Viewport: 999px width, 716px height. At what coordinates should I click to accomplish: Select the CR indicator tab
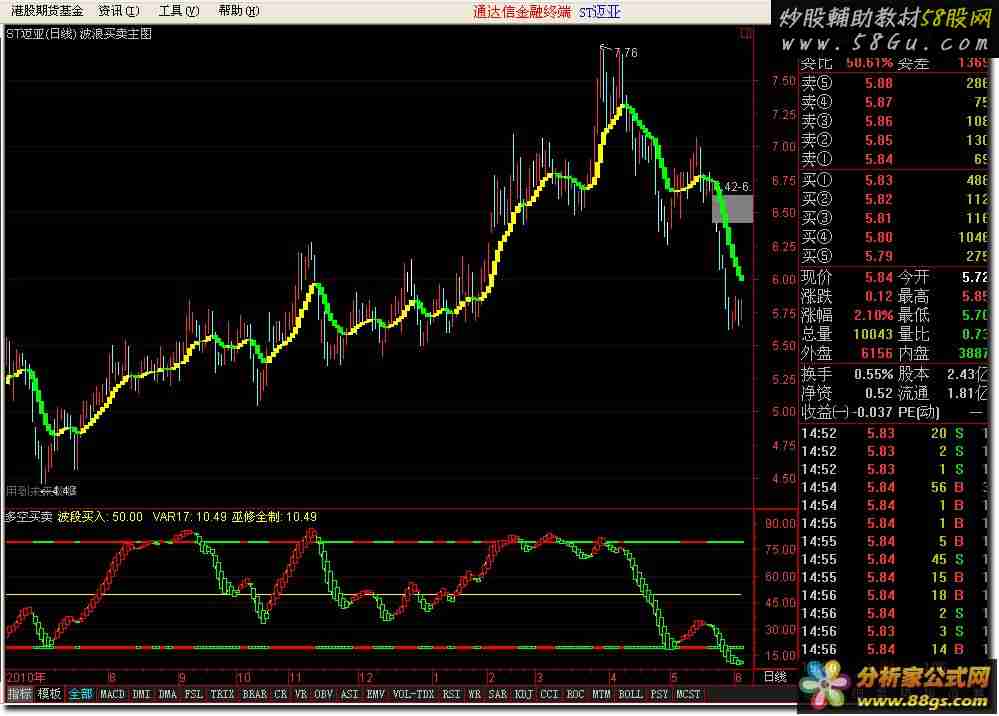(280, 694)
